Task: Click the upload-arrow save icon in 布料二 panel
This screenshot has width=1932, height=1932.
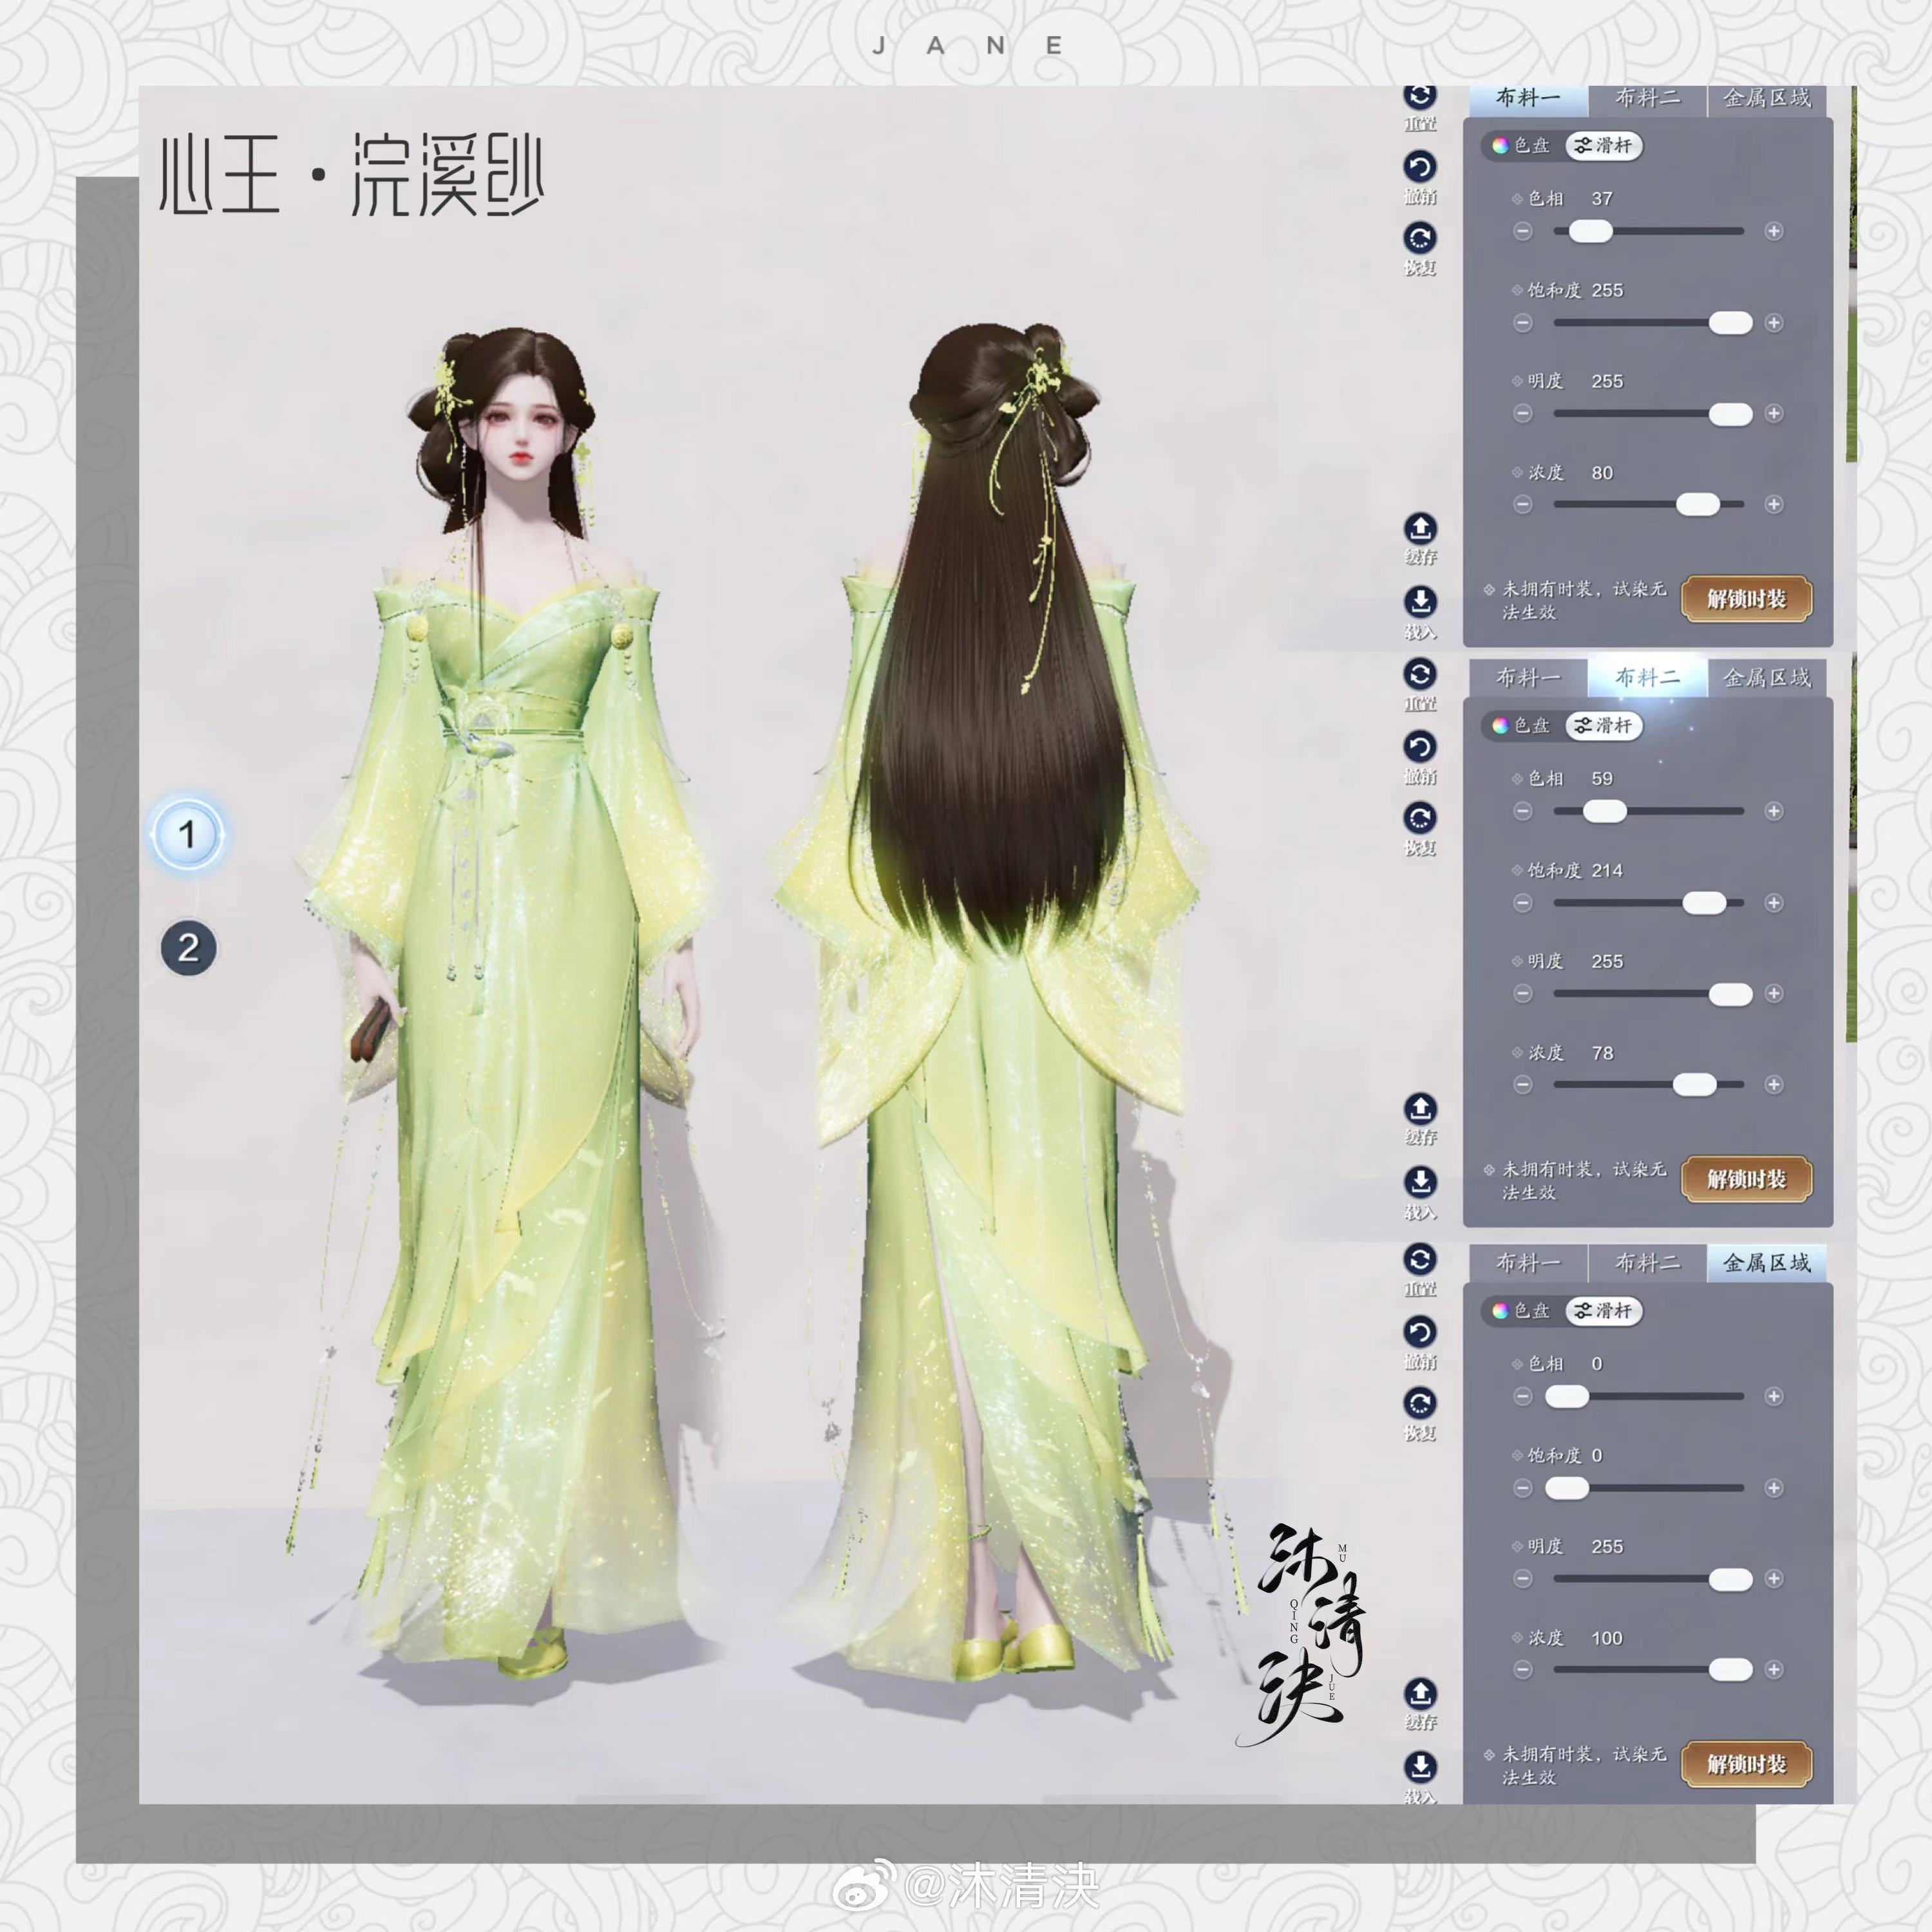Action: [1420, 1108]
